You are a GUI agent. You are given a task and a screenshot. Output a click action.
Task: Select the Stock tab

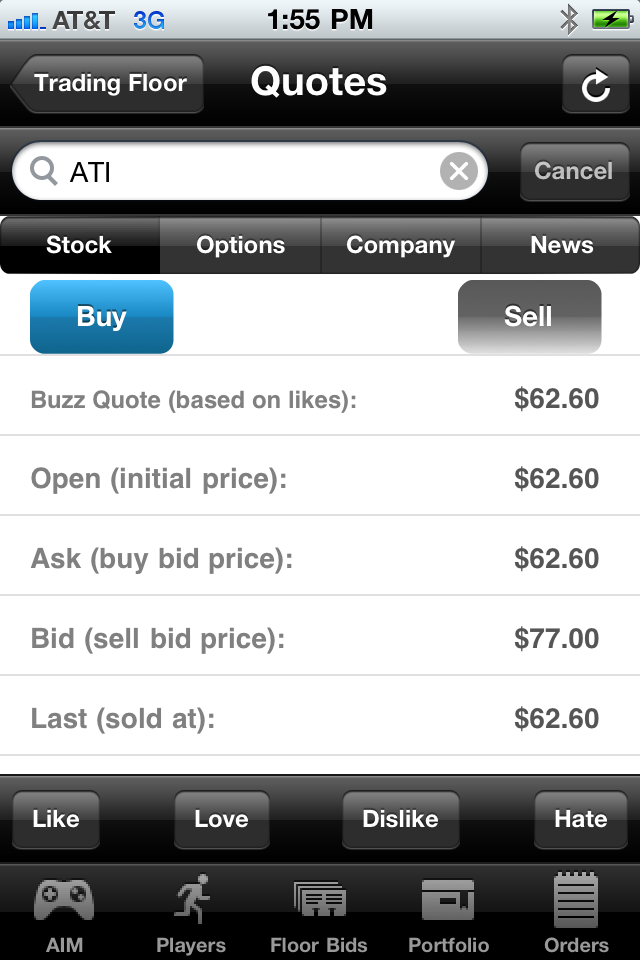coord(79,245)
